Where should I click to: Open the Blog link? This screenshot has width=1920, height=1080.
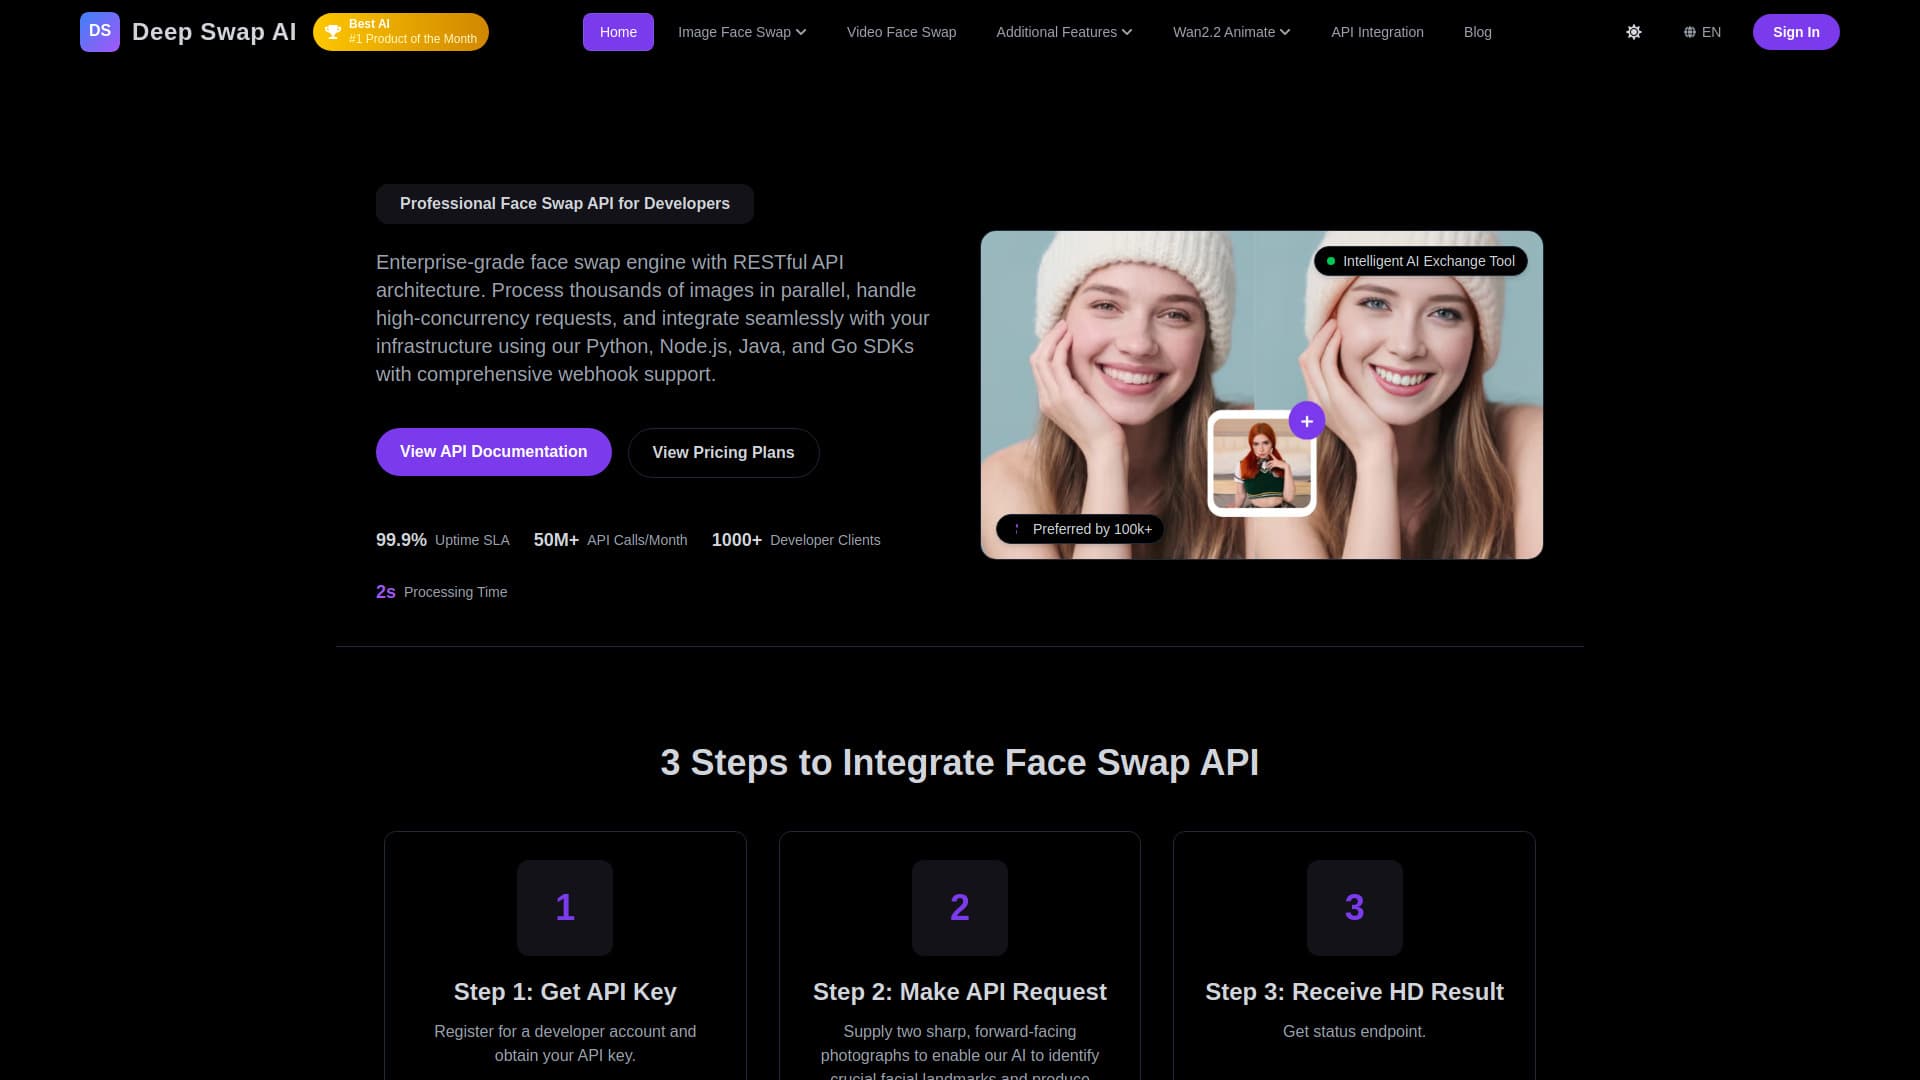(1477, 32)
